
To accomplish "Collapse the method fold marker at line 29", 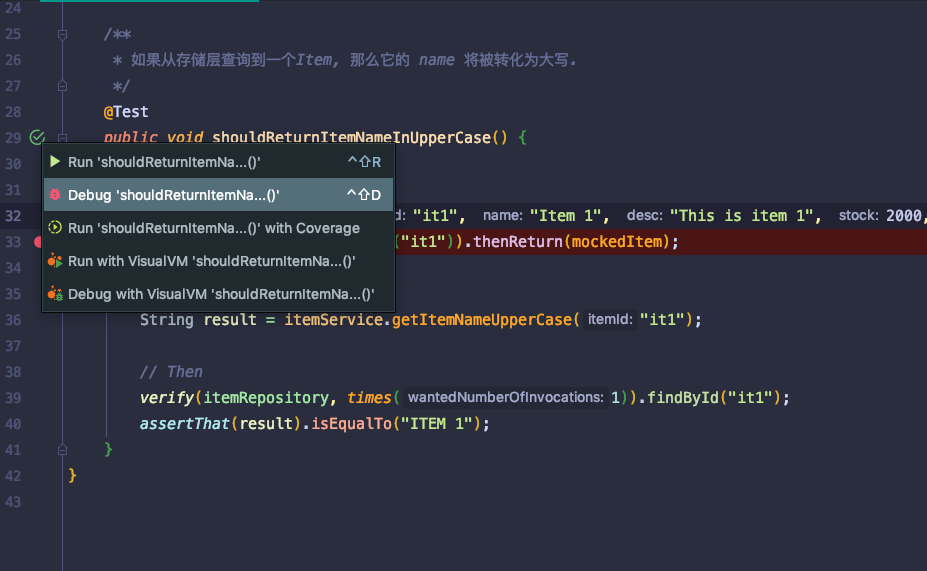I will click(62, 138).
